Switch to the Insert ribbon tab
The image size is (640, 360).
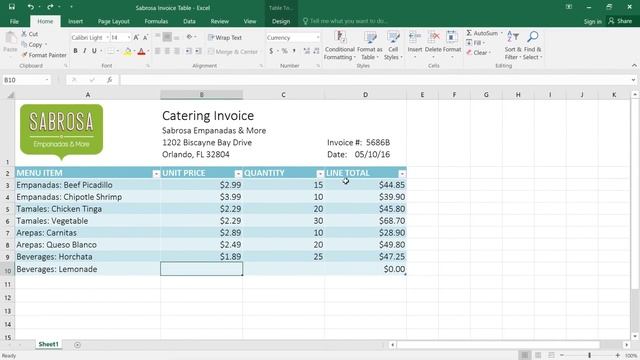click(x=76, y=21)
